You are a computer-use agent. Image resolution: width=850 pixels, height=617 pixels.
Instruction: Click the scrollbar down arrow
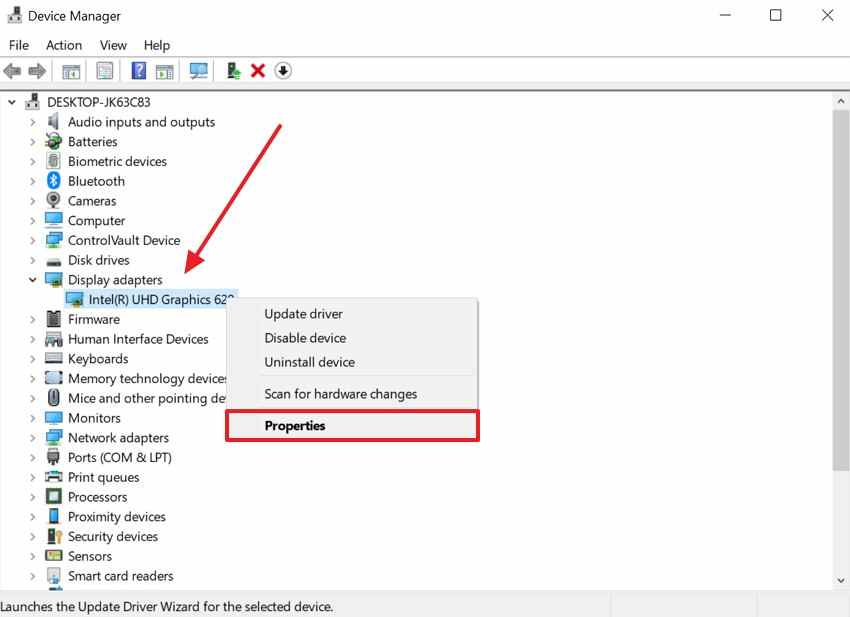click(x=841, y=580)
